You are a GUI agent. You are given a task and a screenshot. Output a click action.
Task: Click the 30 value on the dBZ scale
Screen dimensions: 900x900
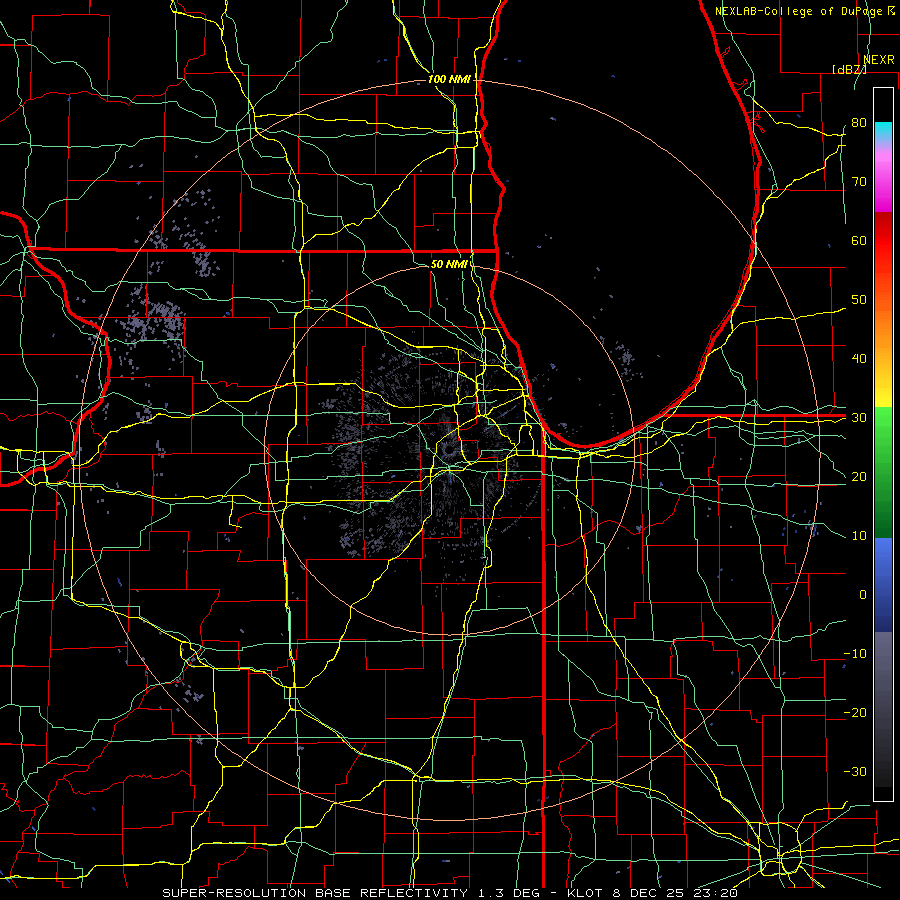pyautogui.click(x=859, y=418)
